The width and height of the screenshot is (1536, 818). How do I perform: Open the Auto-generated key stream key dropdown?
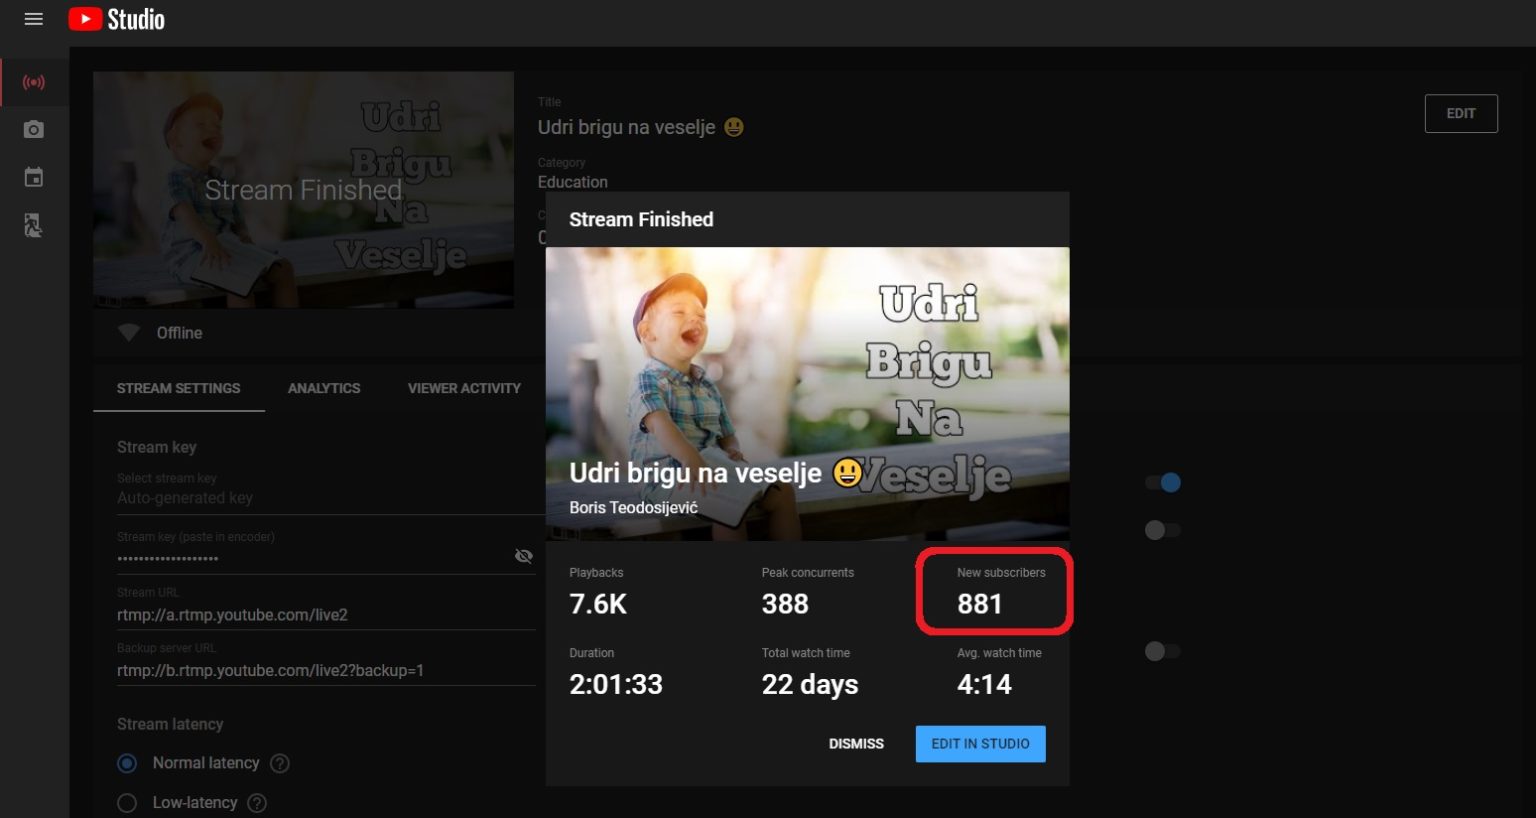326,498
